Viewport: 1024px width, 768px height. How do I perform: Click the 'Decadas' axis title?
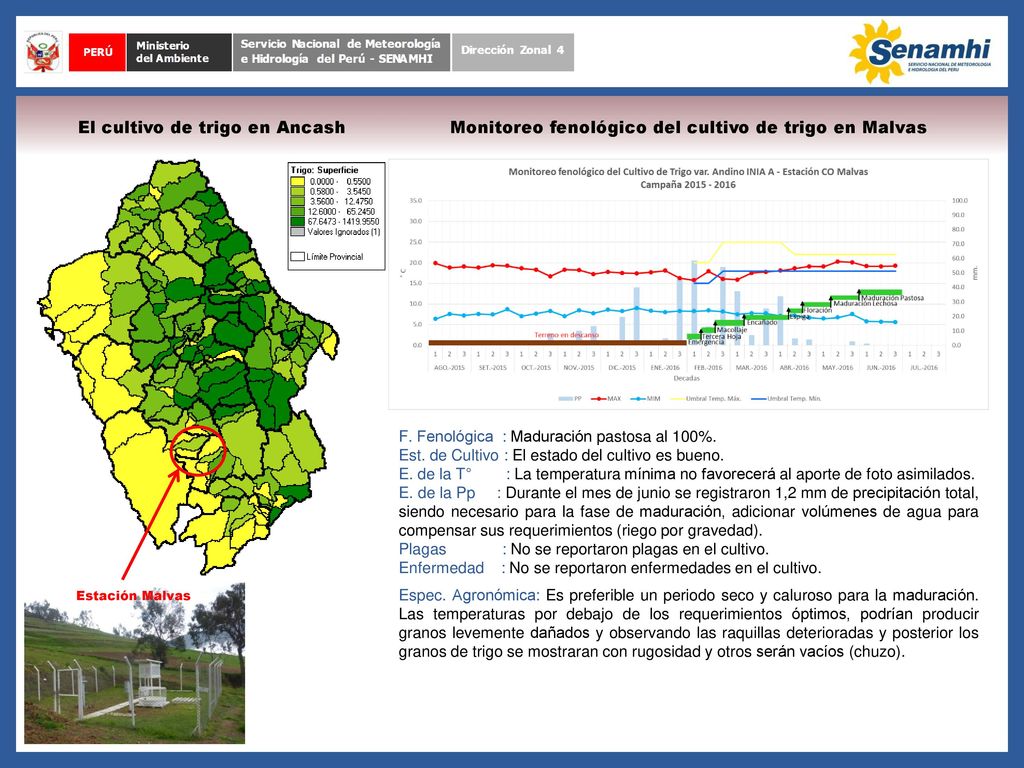(x=686, y=378)
